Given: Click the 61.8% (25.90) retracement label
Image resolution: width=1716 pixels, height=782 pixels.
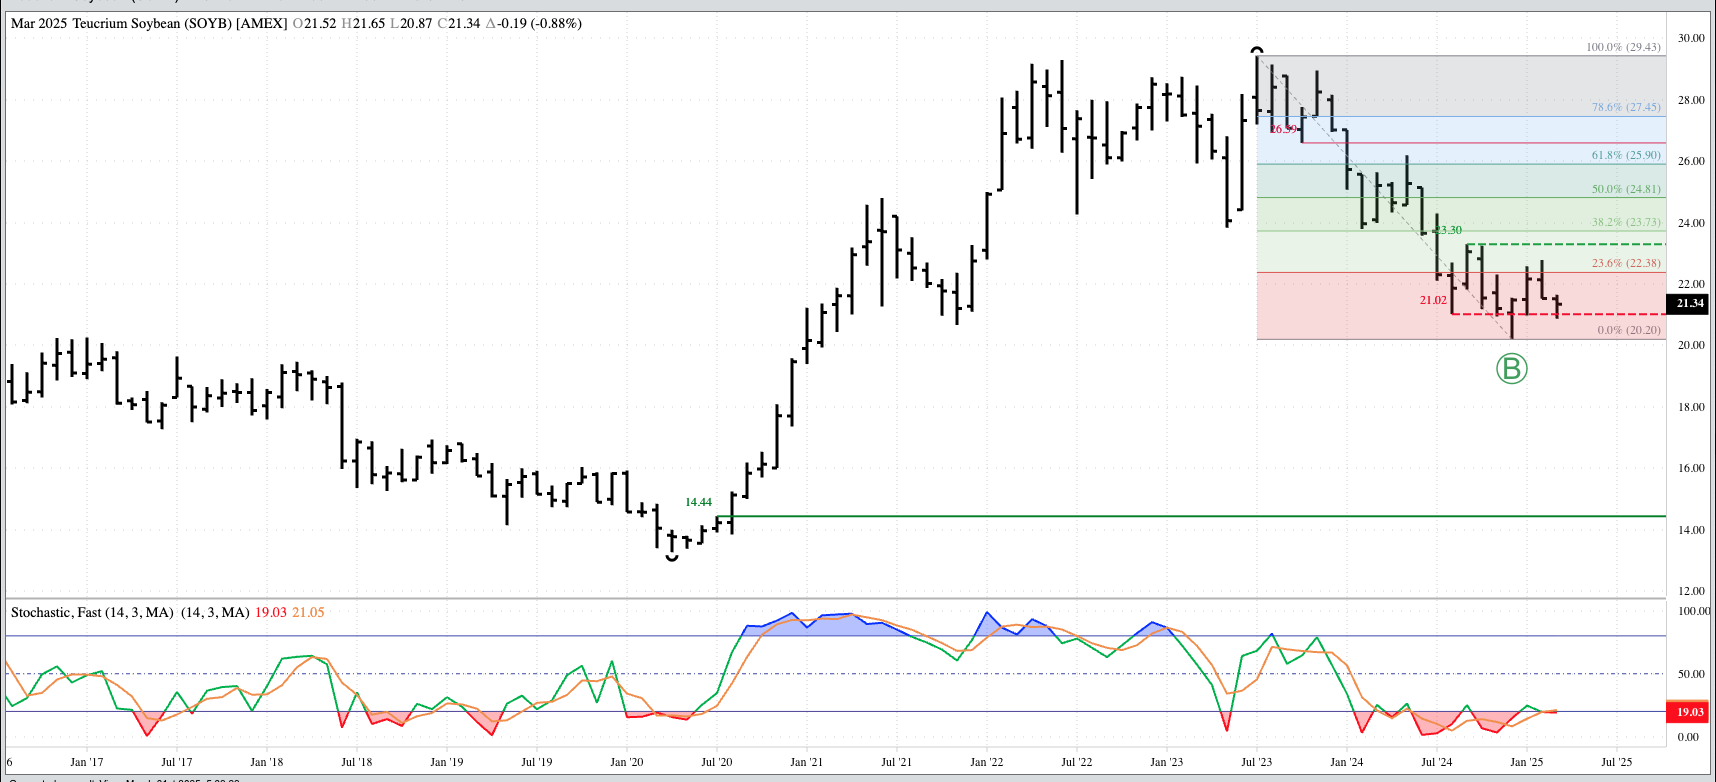Looking at the screenshot, I should tap(1626, 155).
